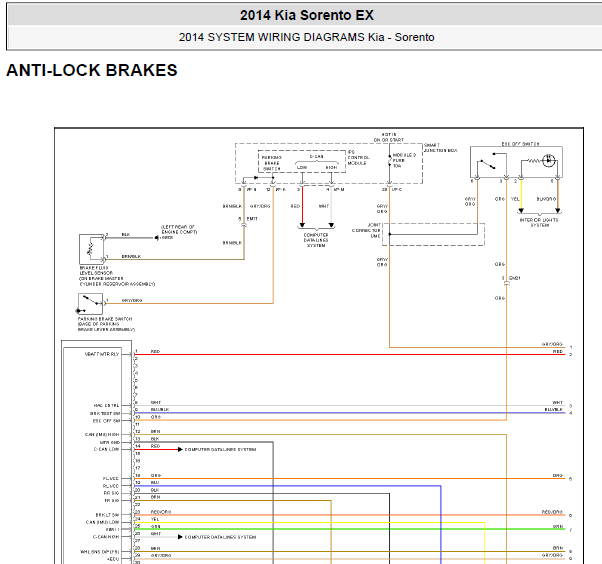Click the arrowhead on pin 14 RED wire

click(180, 450)
